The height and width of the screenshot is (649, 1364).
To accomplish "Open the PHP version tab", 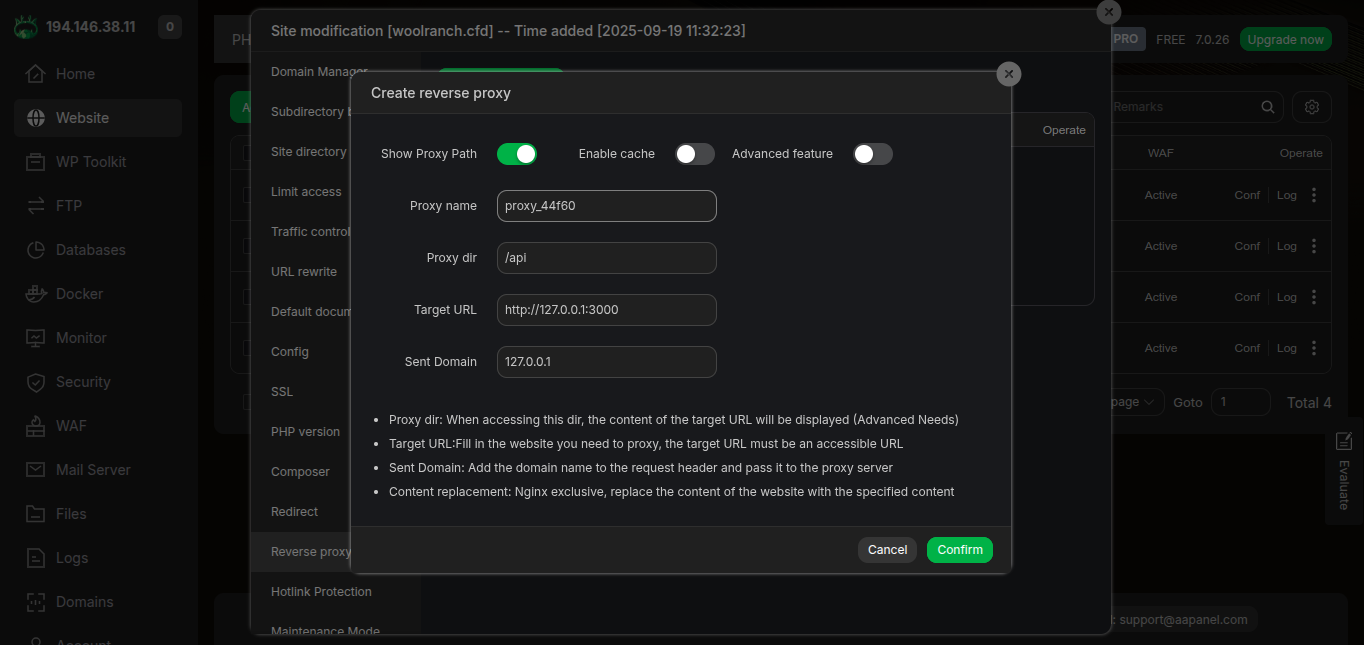I will (x=305, y=432).
